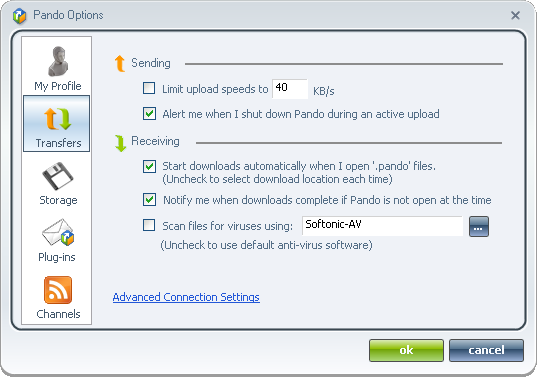537x377 pixels.
Task: Open the Channels RSS icon
Action: [58, 290]
